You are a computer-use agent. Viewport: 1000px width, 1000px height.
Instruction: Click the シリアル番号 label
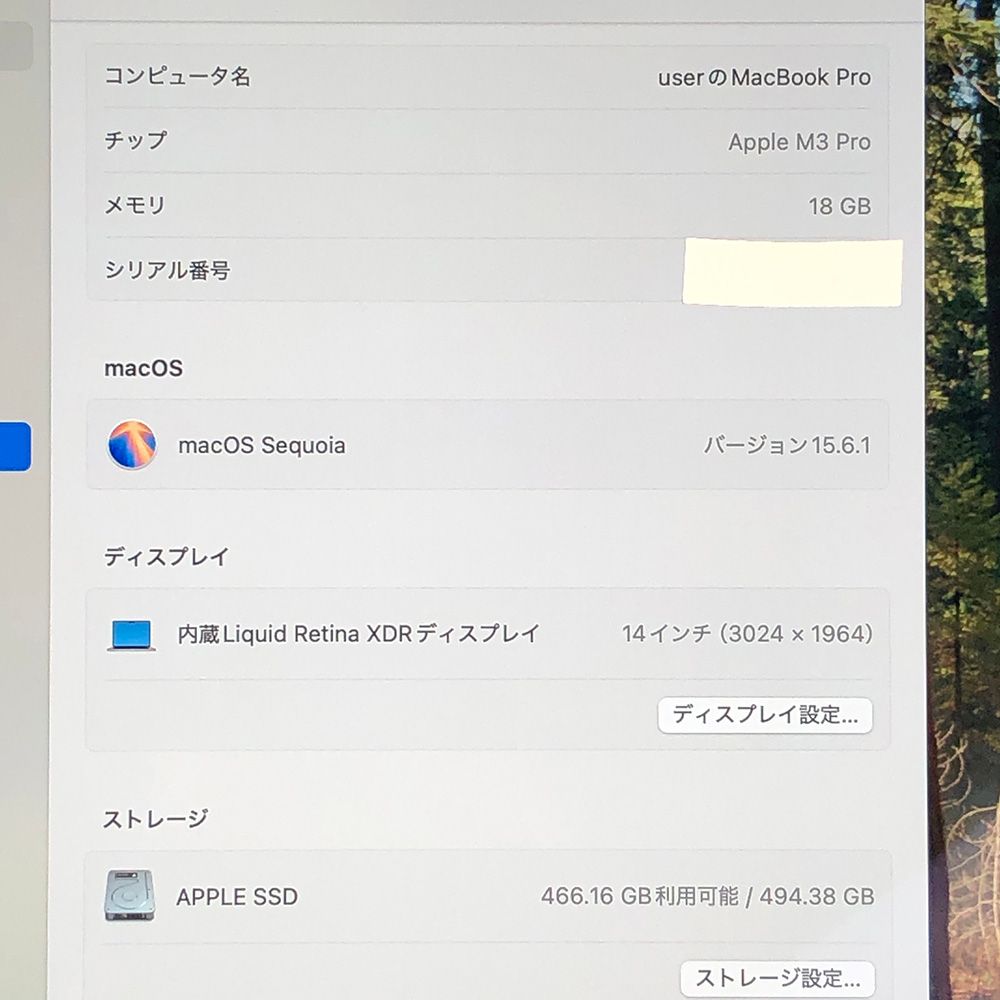point(167,270)
